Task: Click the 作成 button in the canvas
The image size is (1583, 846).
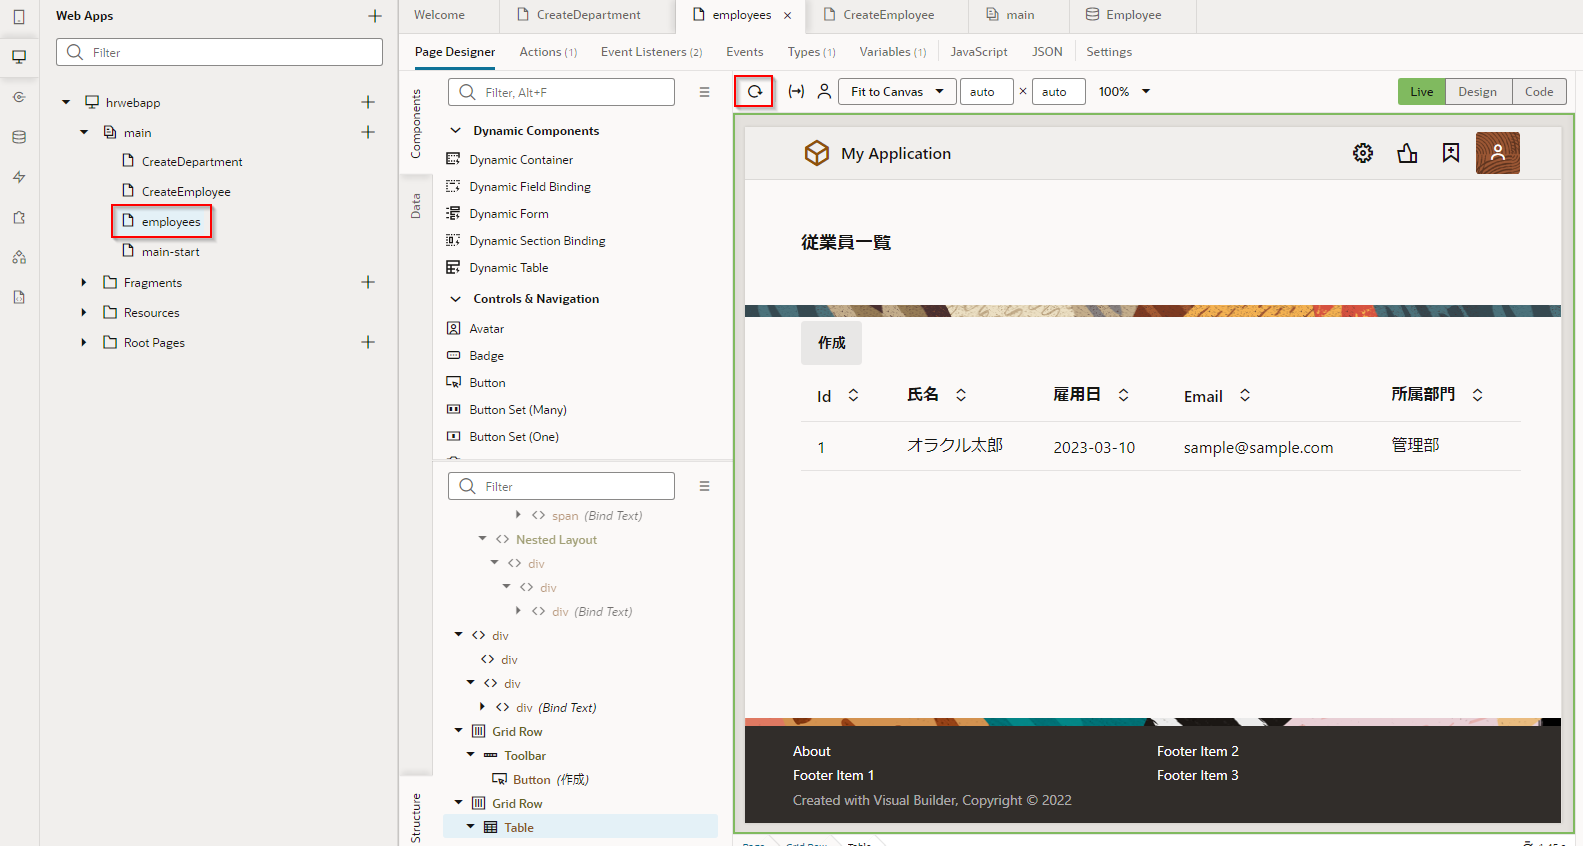Action: click(x=831, y=343)
